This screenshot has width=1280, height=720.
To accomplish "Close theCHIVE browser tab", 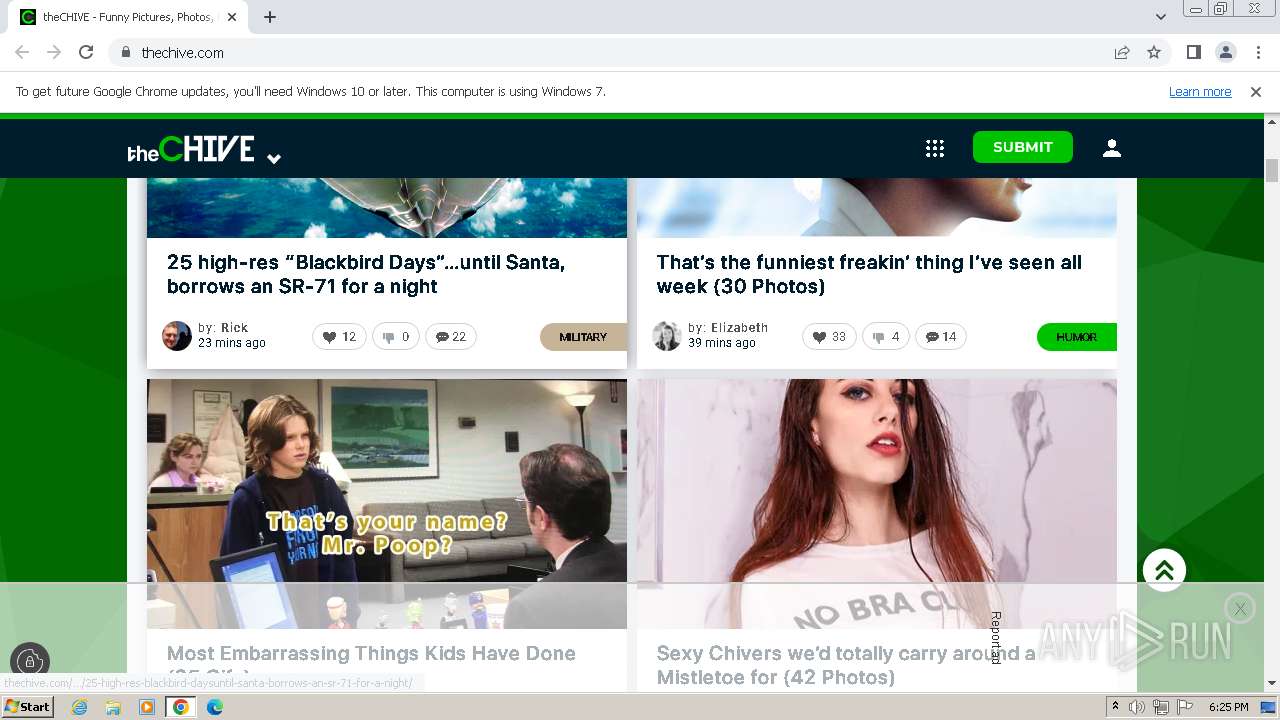I will pyautogui.click(x=232, y=17).
